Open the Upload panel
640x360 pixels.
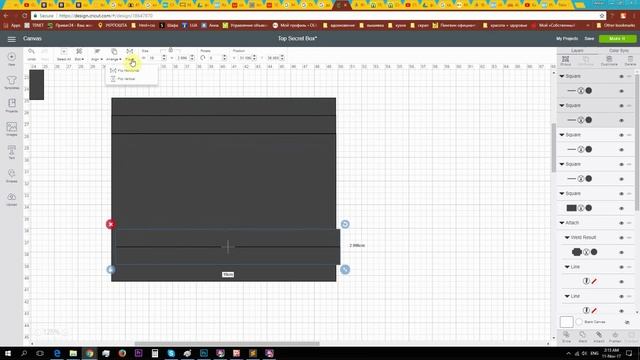pyautogui.click(x=11, y=199)
